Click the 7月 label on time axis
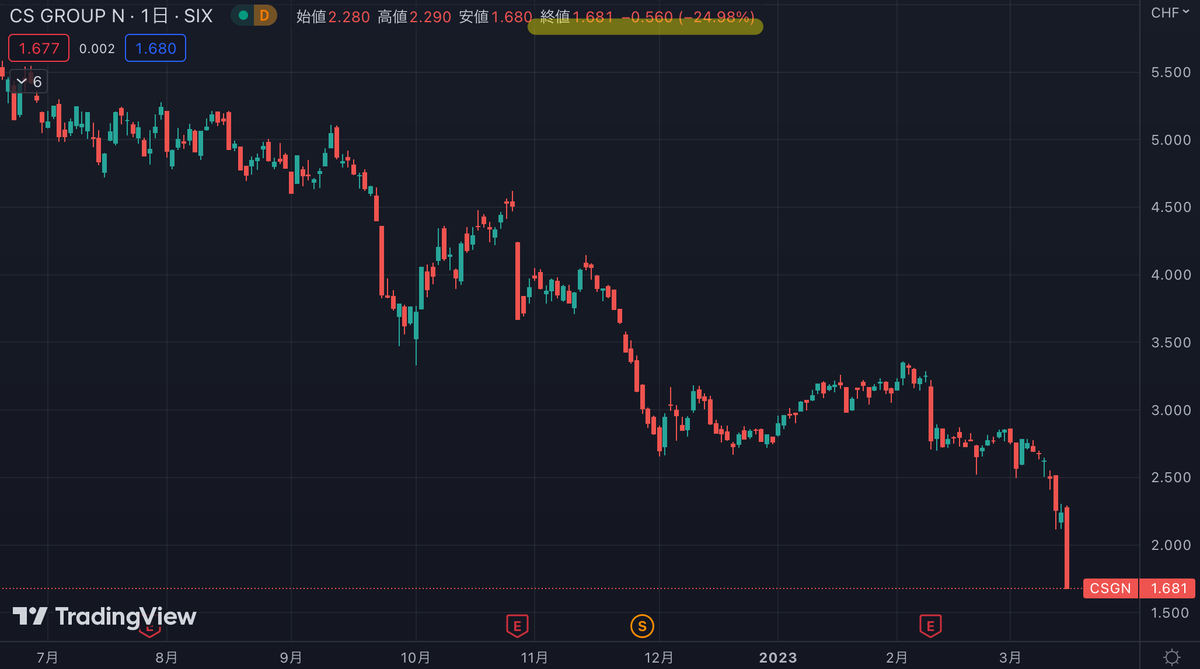 (46, 657)
